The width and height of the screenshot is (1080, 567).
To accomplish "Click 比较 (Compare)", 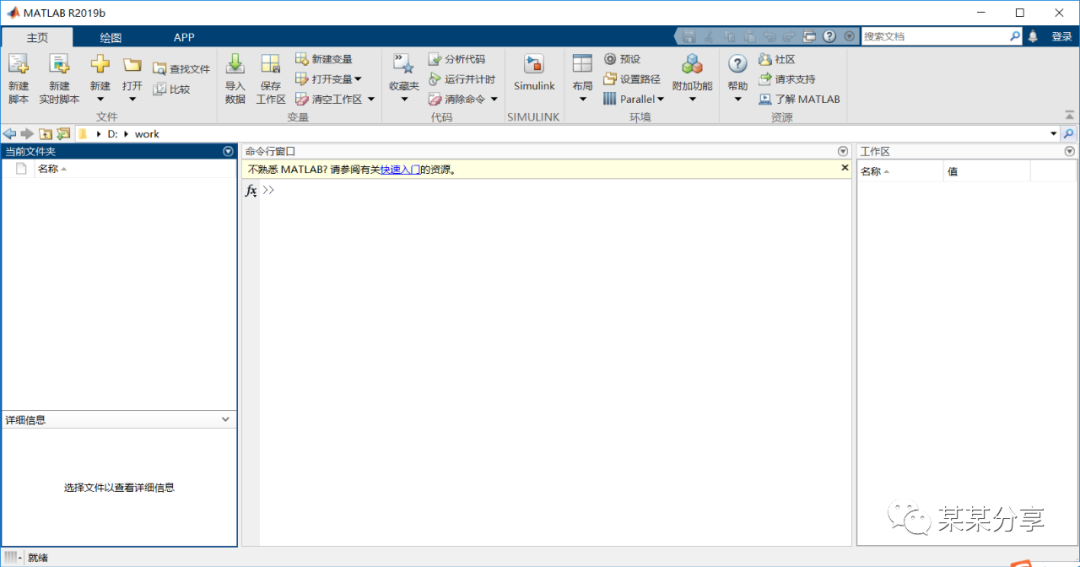I will pos(172,89).
